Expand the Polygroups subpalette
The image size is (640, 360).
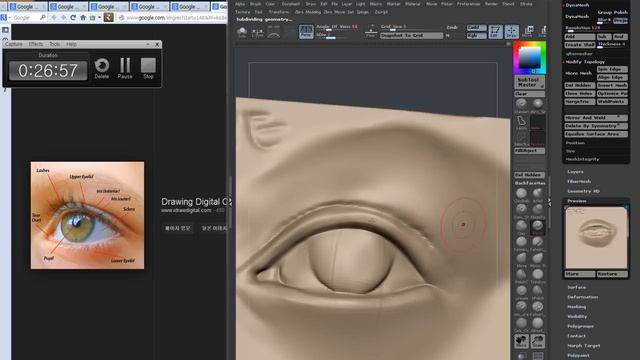pos(580,327)
